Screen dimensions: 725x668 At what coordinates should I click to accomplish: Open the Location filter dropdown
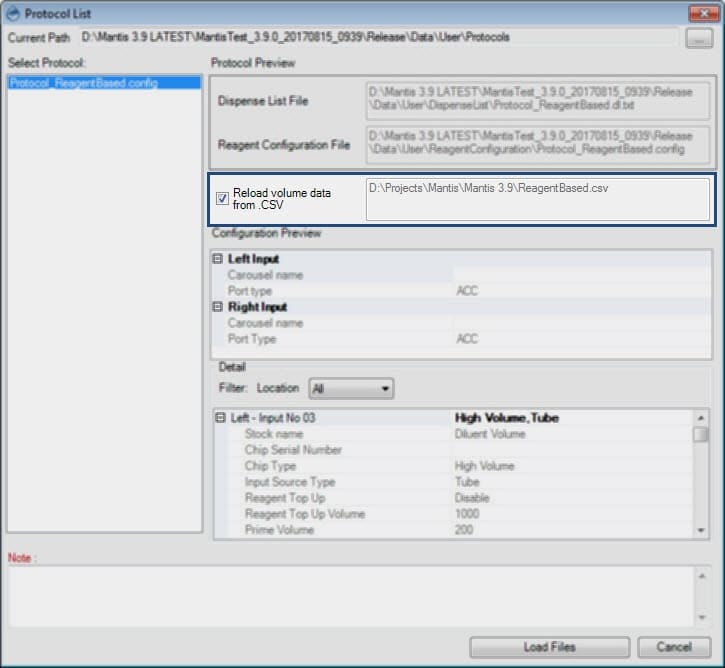351,388
